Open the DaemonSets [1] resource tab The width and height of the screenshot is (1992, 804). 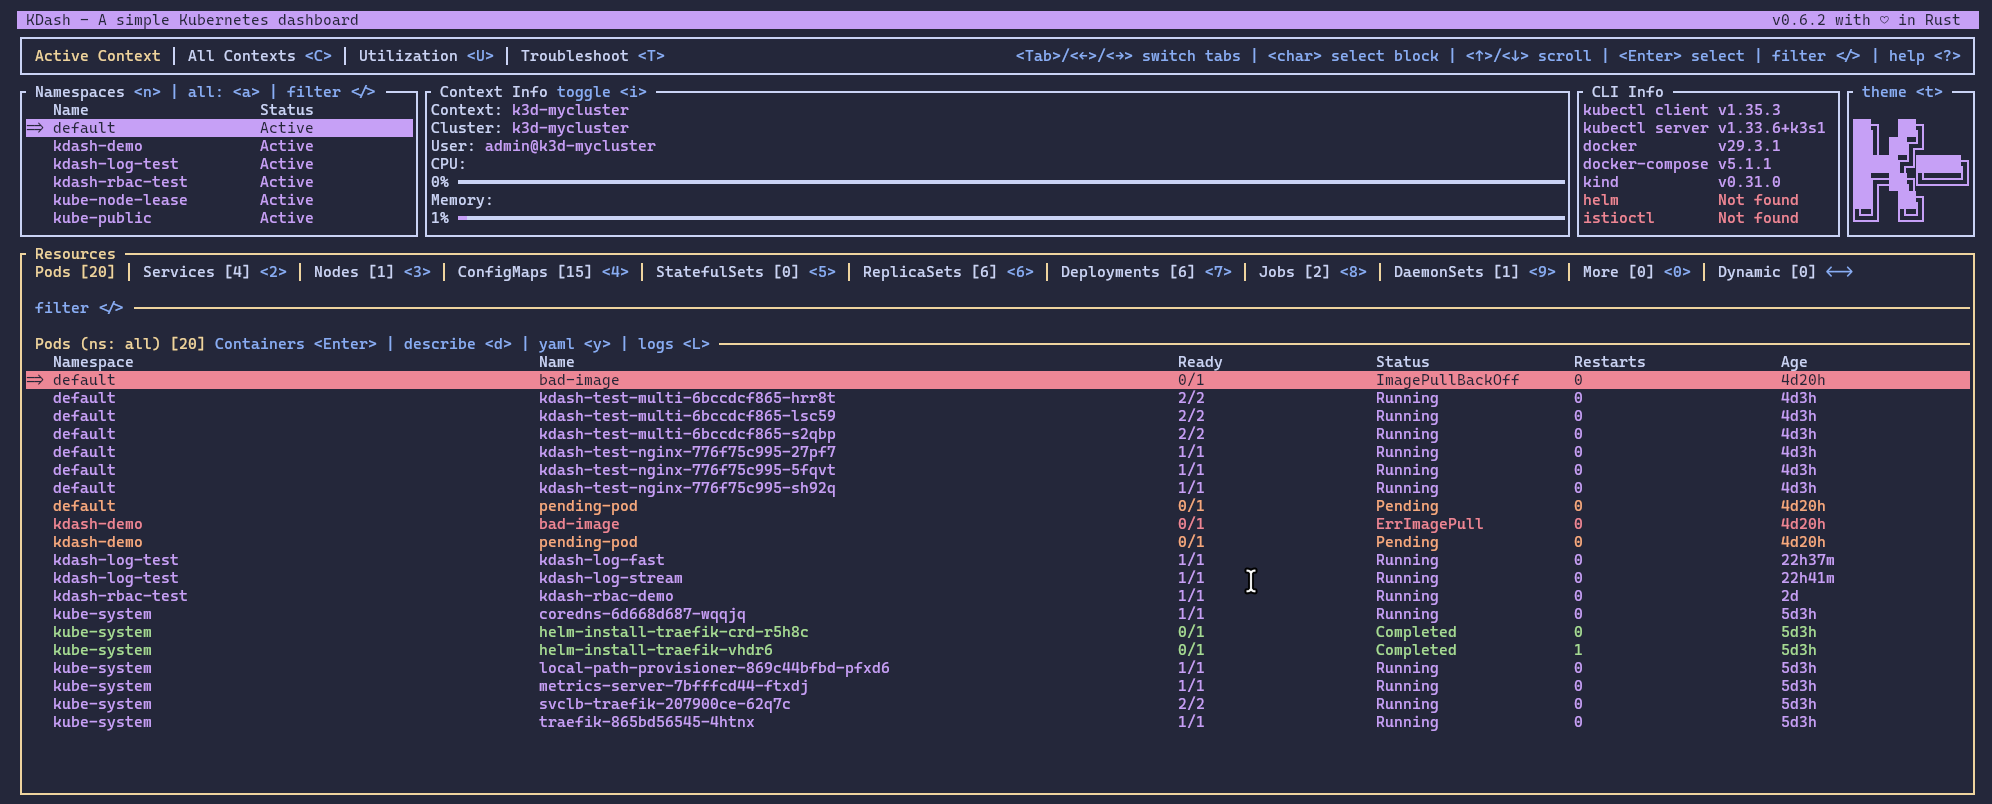(x=1474, y=272)
